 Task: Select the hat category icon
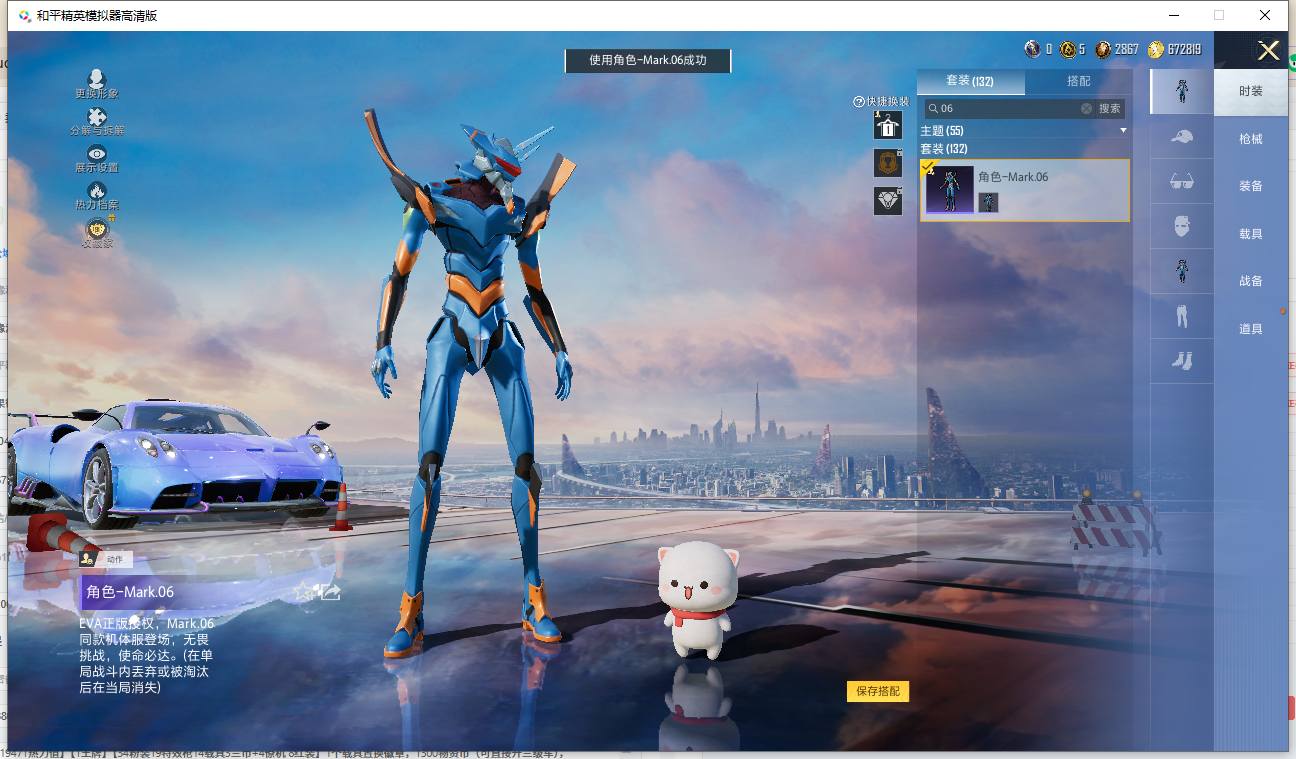[1182, 137]
